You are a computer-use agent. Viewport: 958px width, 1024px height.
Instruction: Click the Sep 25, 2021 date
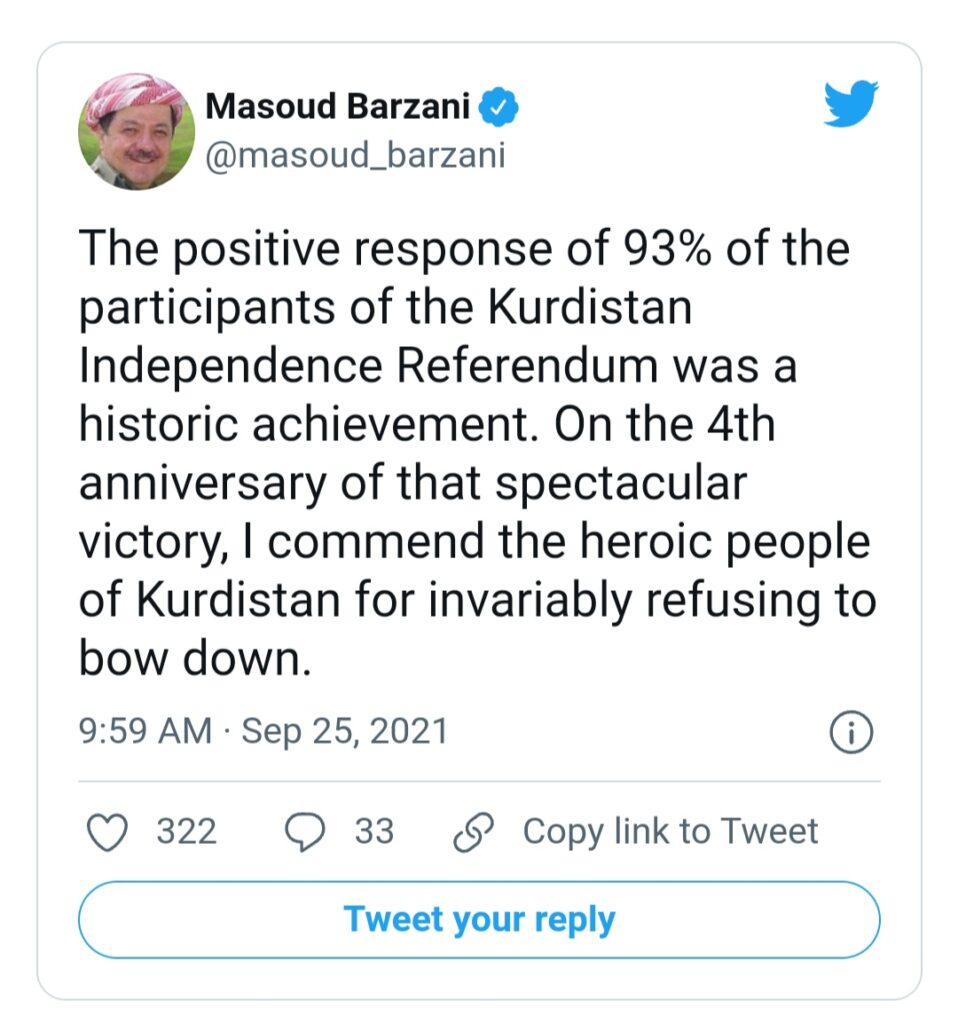344,732
